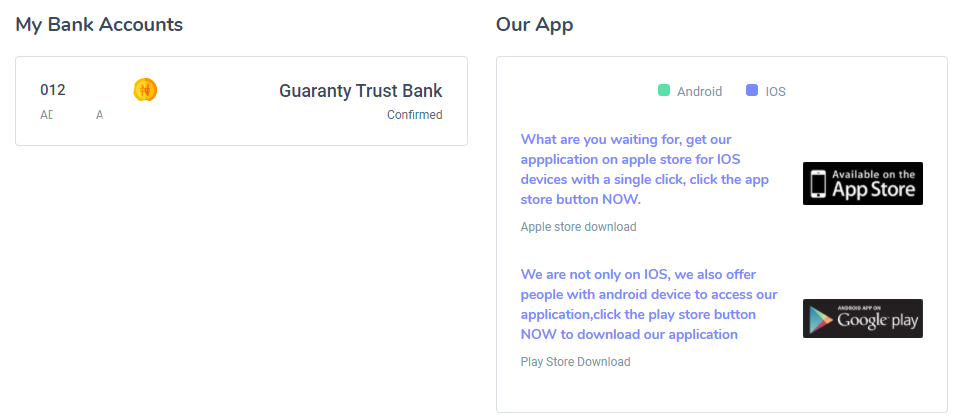Open the Available on the App Store badge
This screenshot has width=960, height=418.
(x=863, y=184)
